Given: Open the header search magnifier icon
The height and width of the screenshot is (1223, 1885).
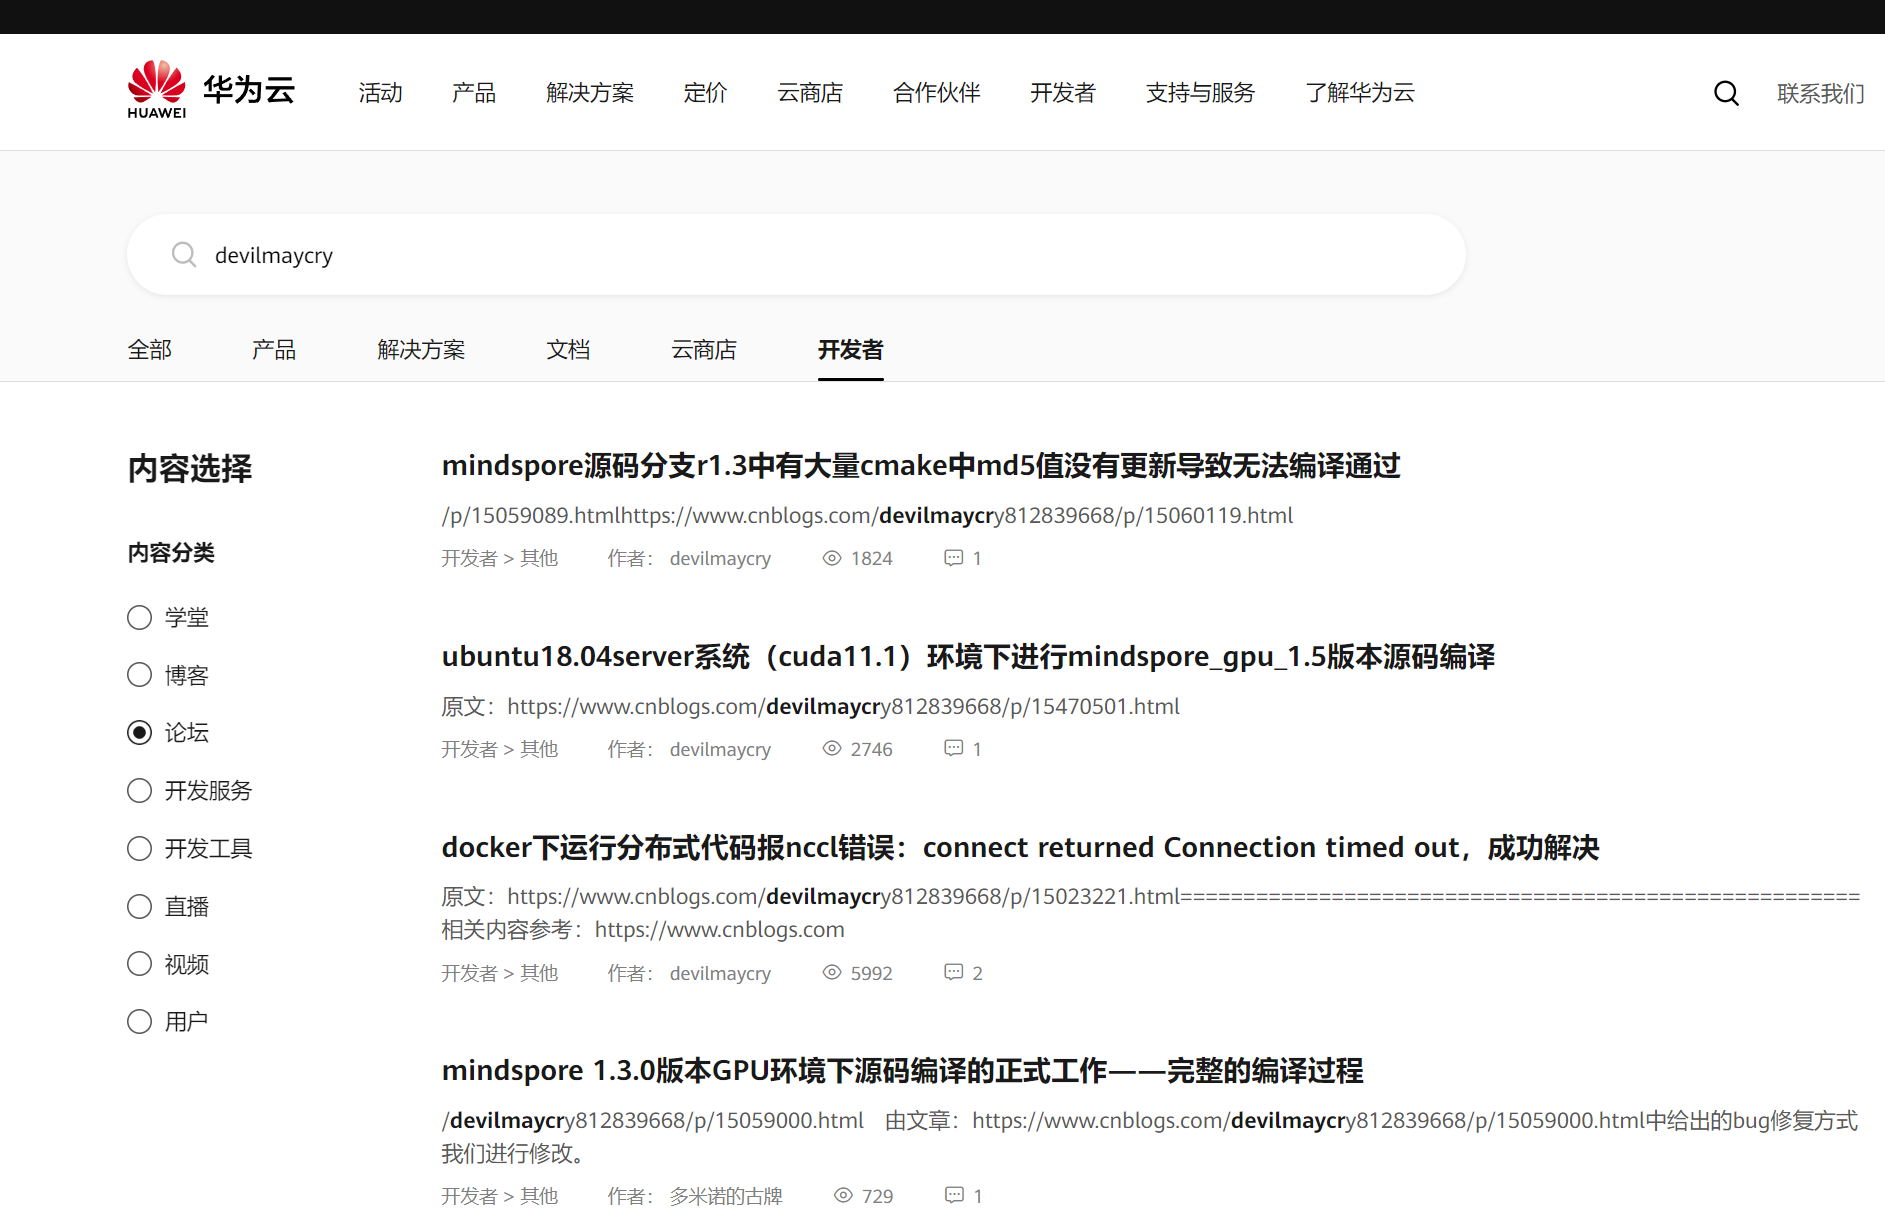Looking at the screenshot, I should pyautogui.click(x=1726, y=93).
